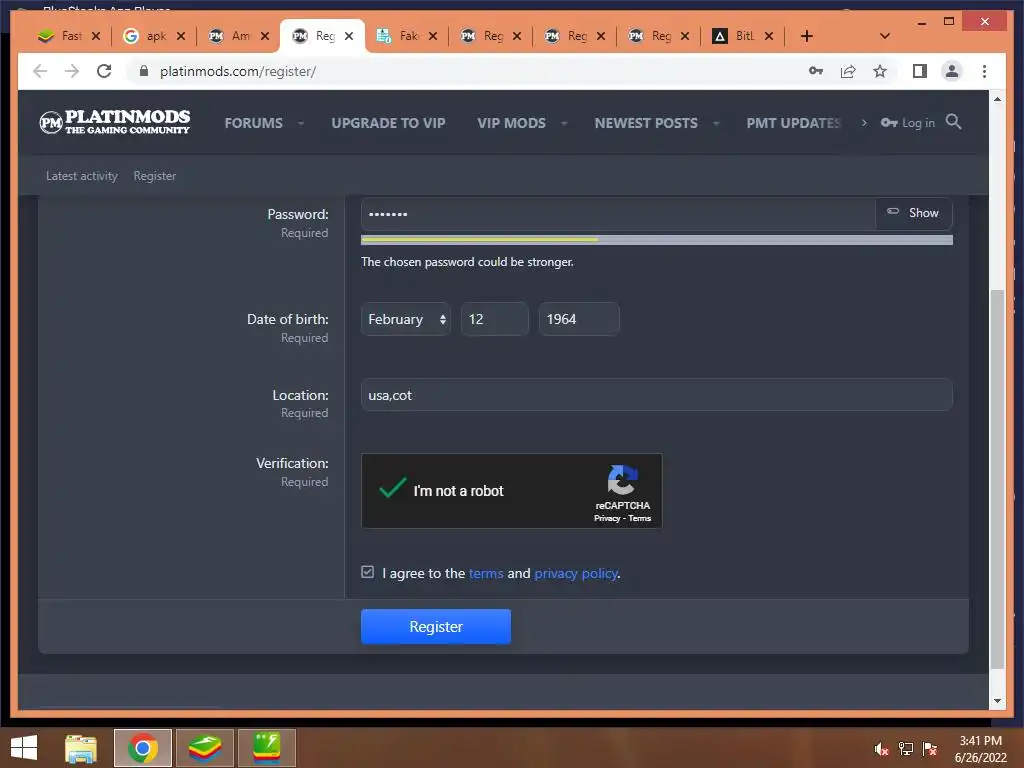
Task: Click the Chrome taskbar icon
Action: pyautogui.click(x=142, y=748)
